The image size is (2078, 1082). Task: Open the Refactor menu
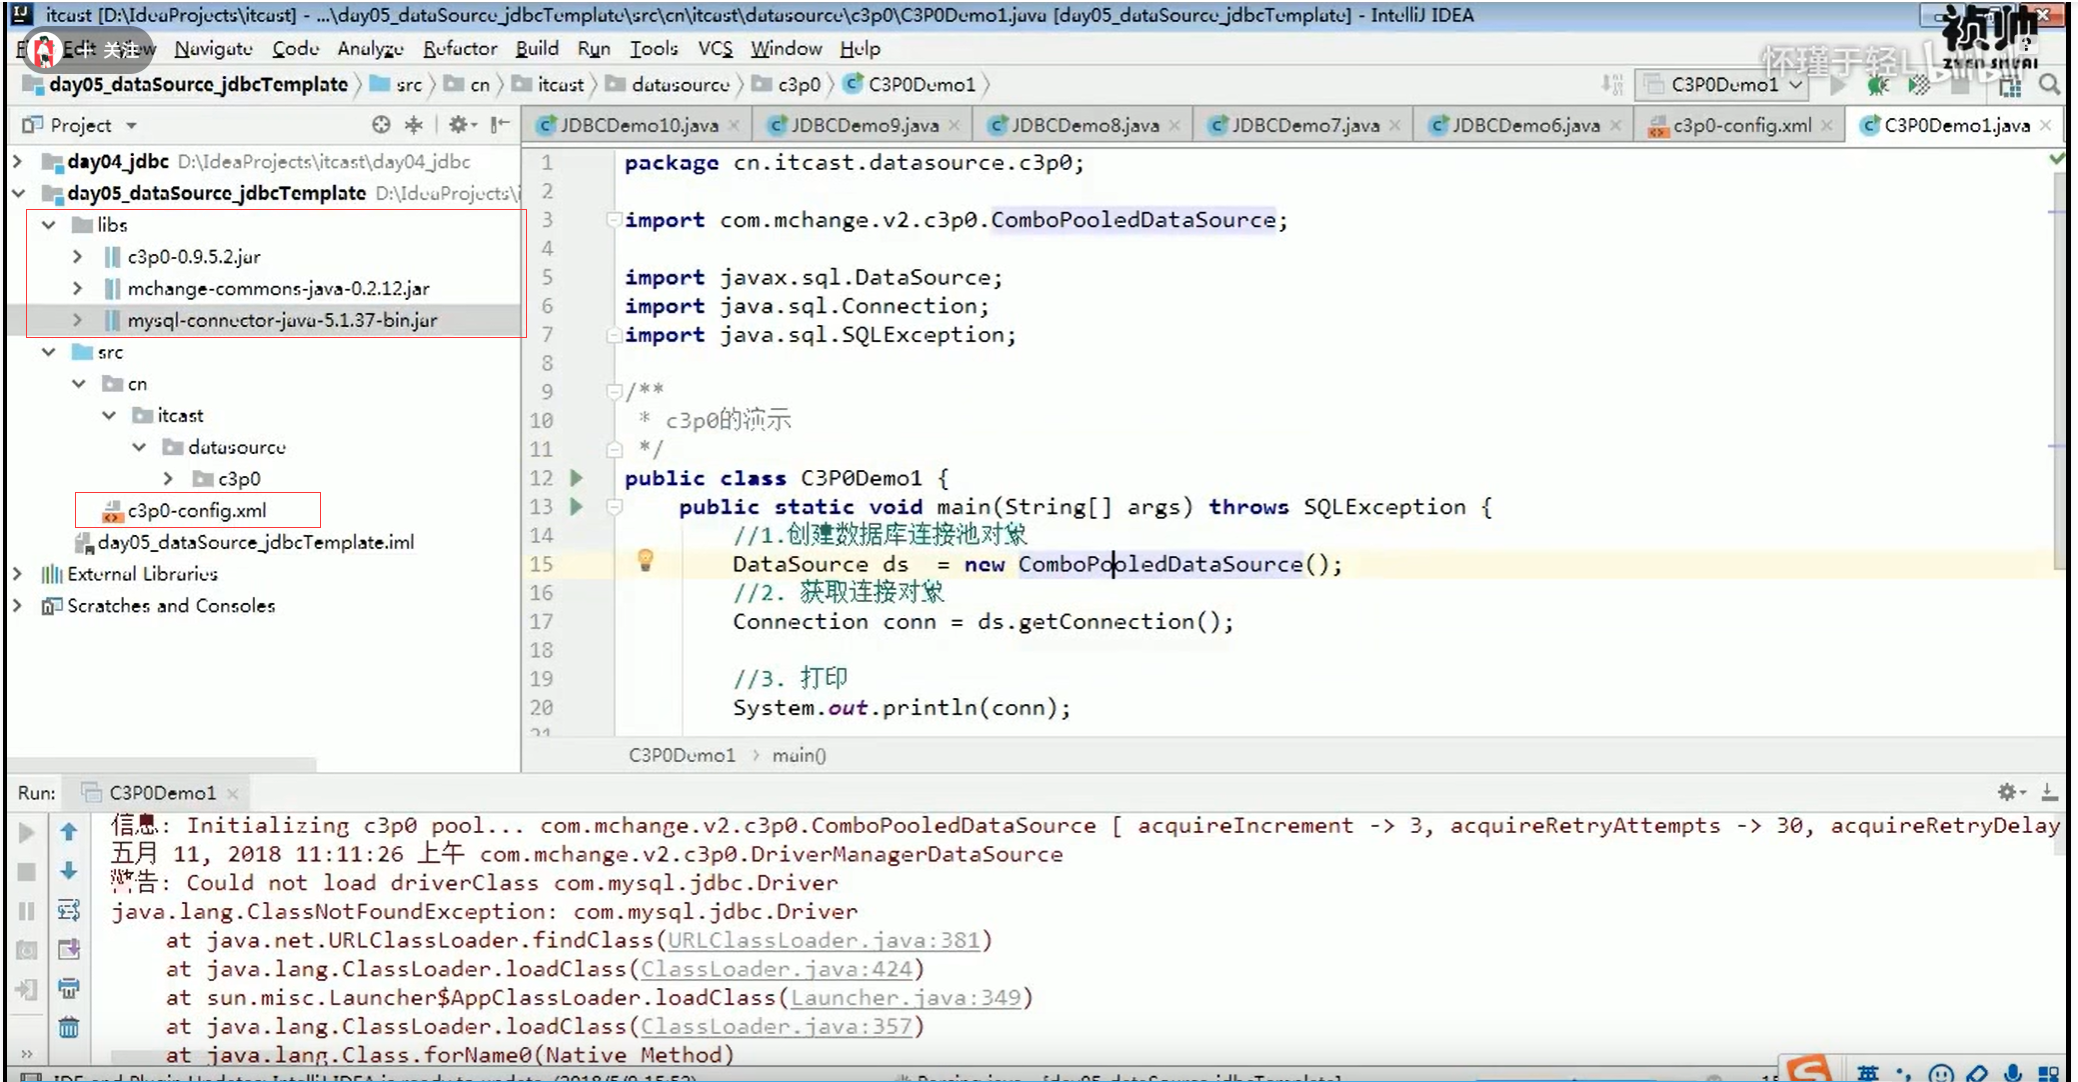pos(459,48)
